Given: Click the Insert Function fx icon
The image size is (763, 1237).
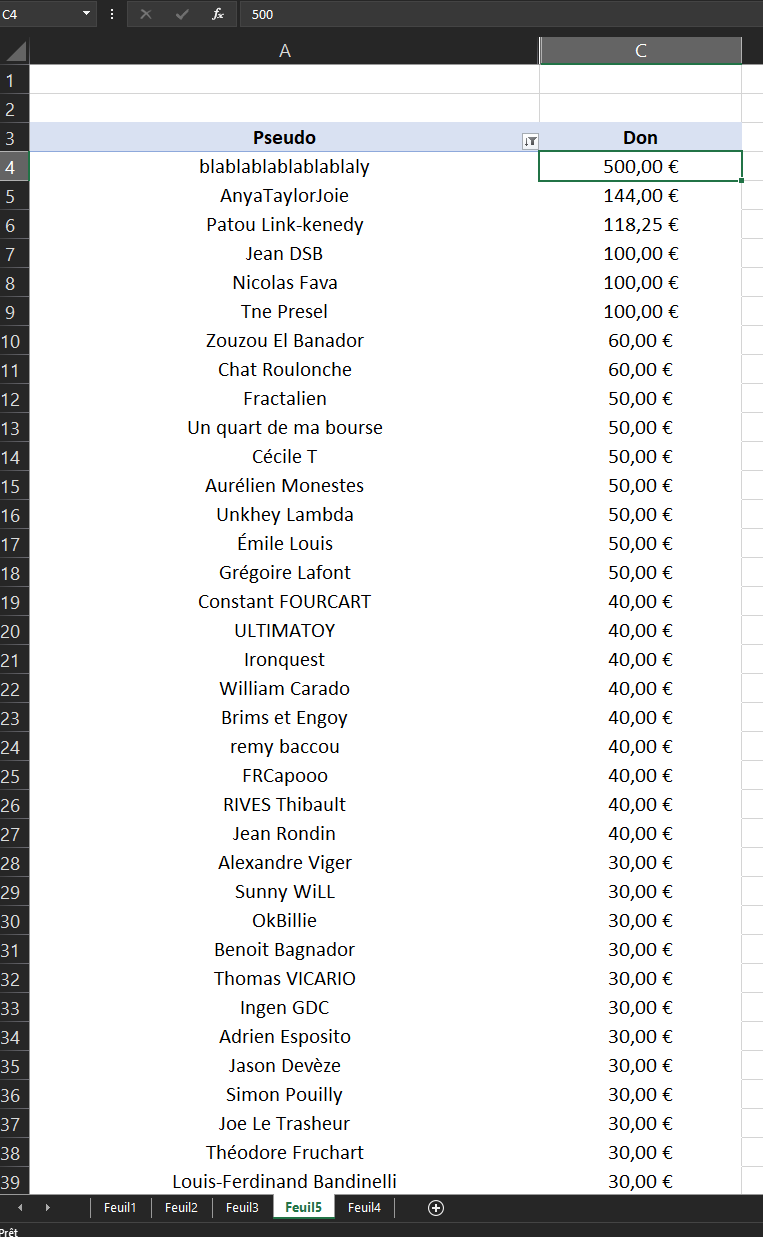Looking at the screenshot, I should [217, 14].
